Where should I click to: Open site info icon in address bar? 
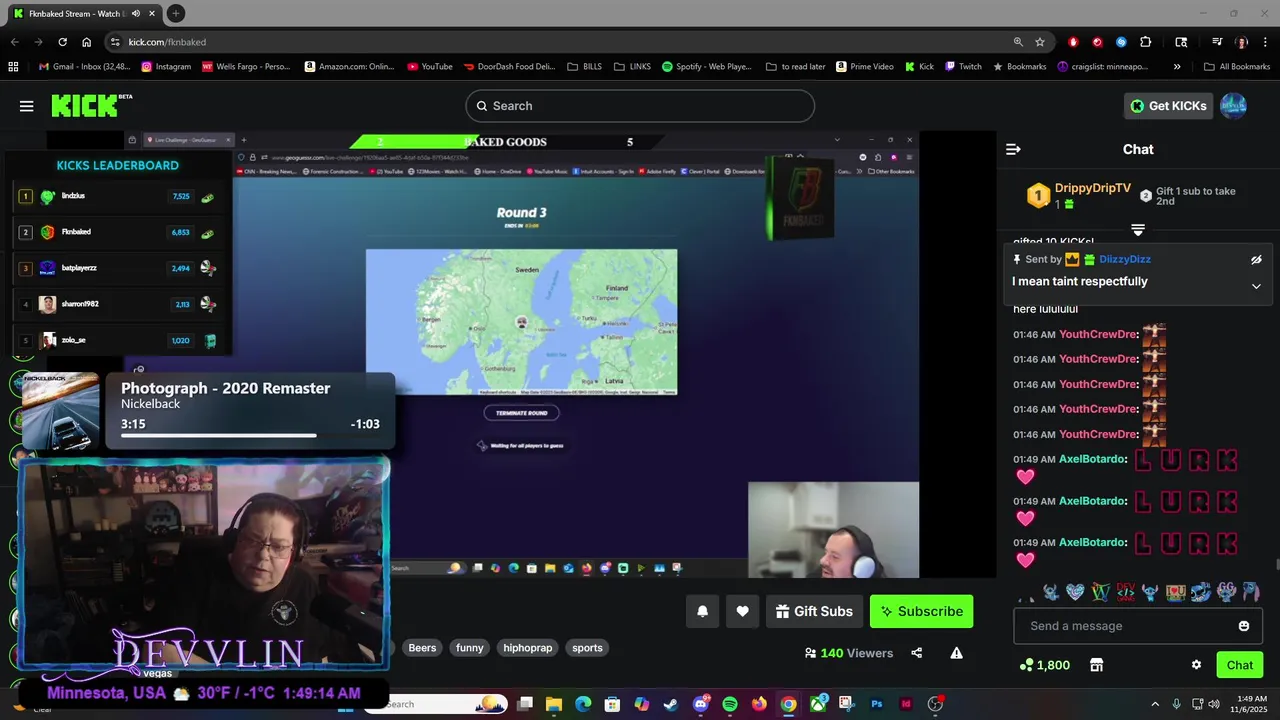(115, 42)
